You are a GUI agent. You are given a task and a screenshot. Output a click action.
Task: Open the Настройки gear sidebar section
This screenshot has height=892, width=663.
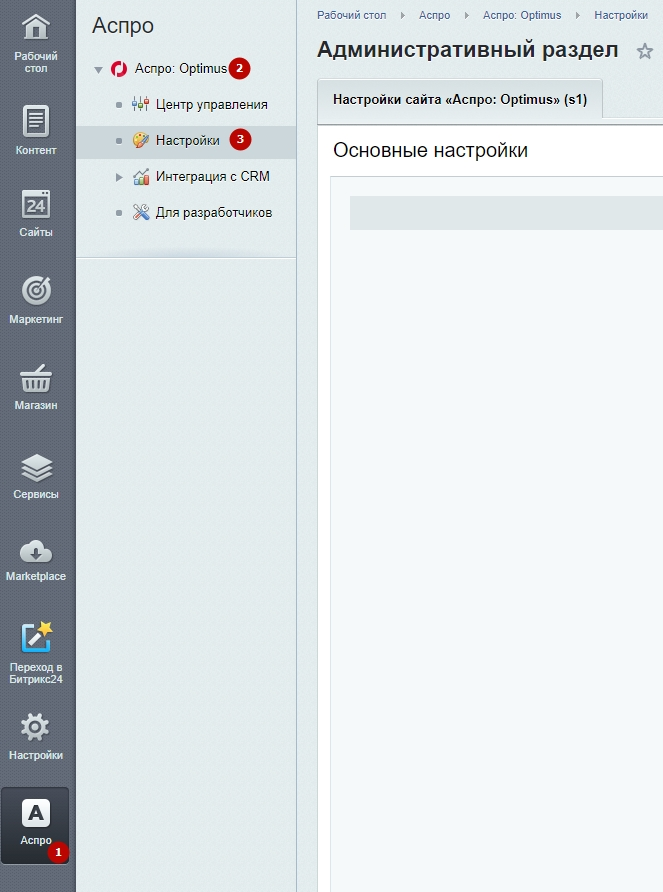(x=36, y=737)
